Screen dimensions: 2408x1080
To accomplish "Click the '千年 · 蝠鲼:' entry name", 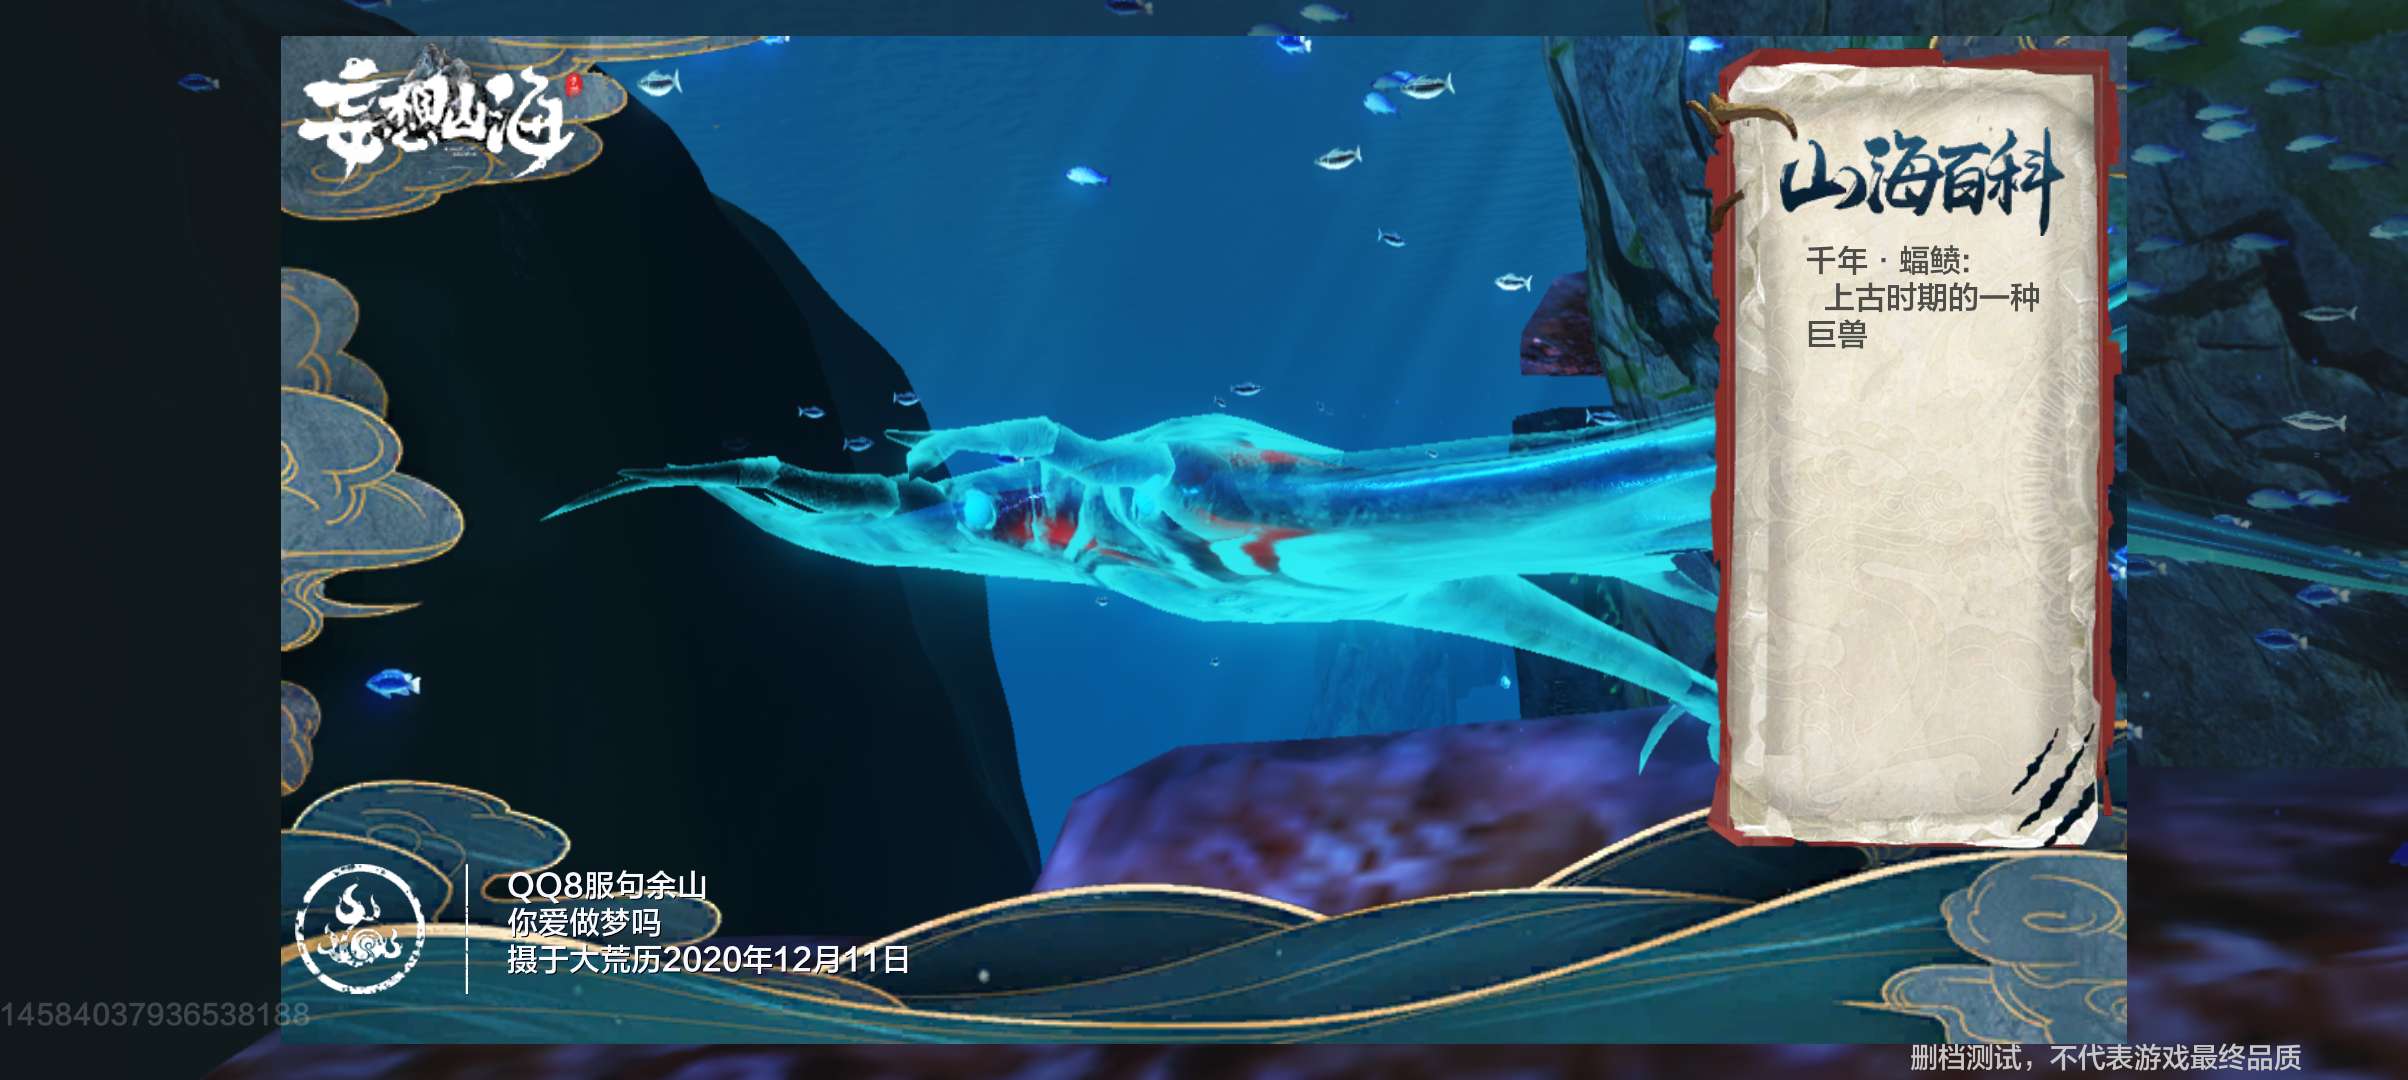I will pos(1887,260).
